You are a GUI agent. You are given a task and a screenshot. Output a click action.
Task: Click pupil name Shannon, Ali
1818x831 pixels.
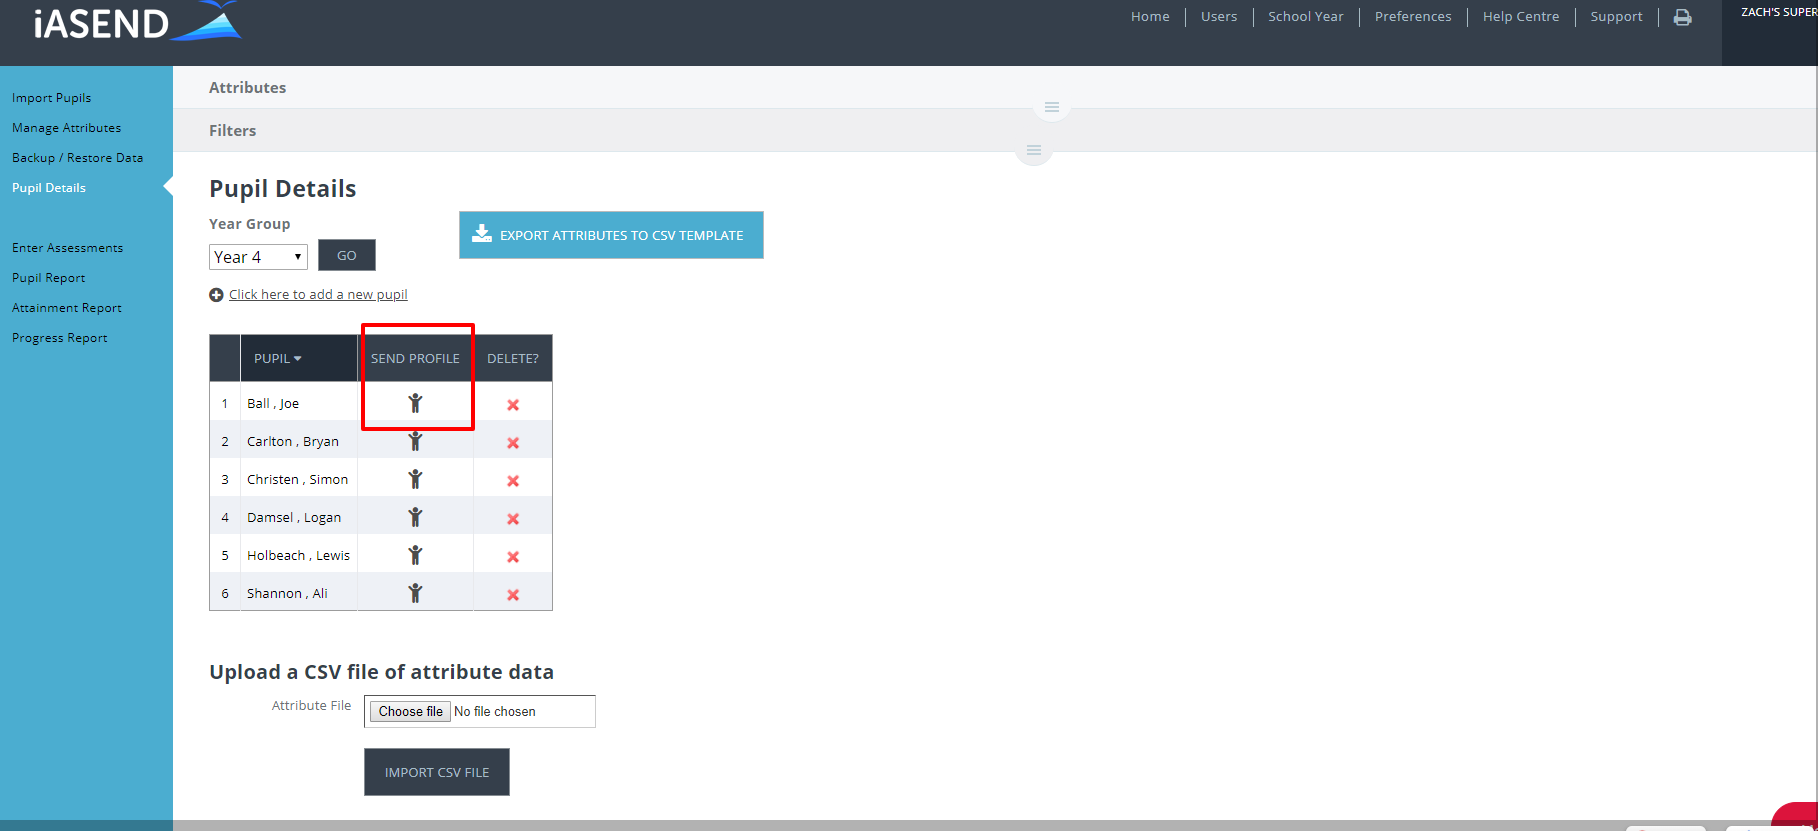287,593
